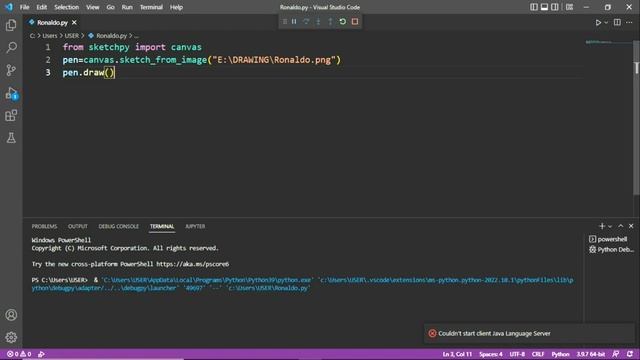Go to line via Ln 3, Col 11

coord(457,354)
